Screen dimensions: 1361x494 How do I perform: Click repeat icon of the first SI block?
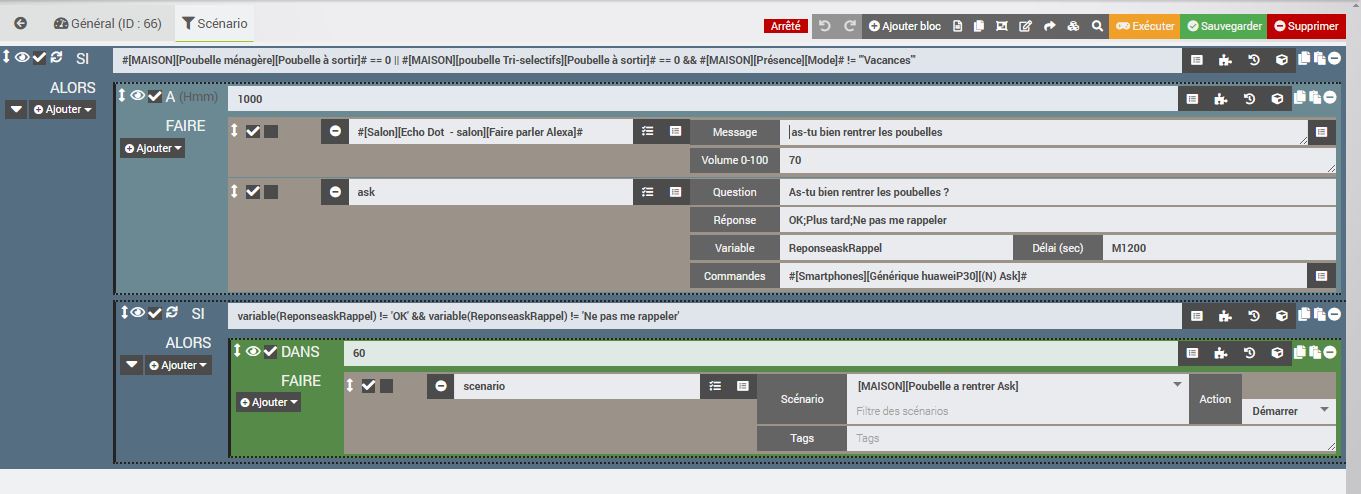click(x=56, y=58)
